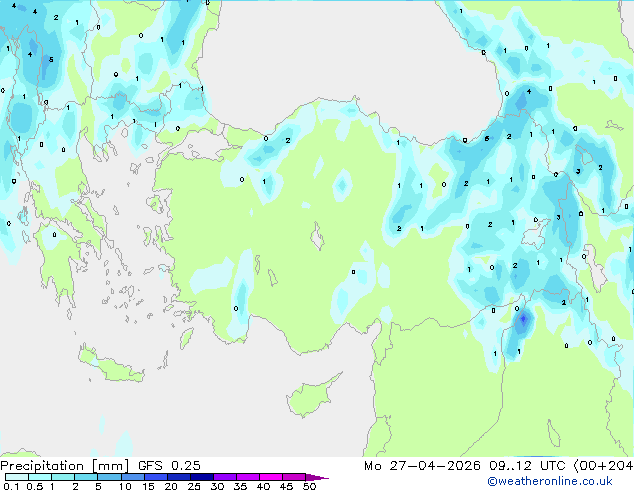Select the 2–5 mm legend color swatch
The height and width of the screenshot is (490, 634).
pyautogui.click(x=86, y=477)
